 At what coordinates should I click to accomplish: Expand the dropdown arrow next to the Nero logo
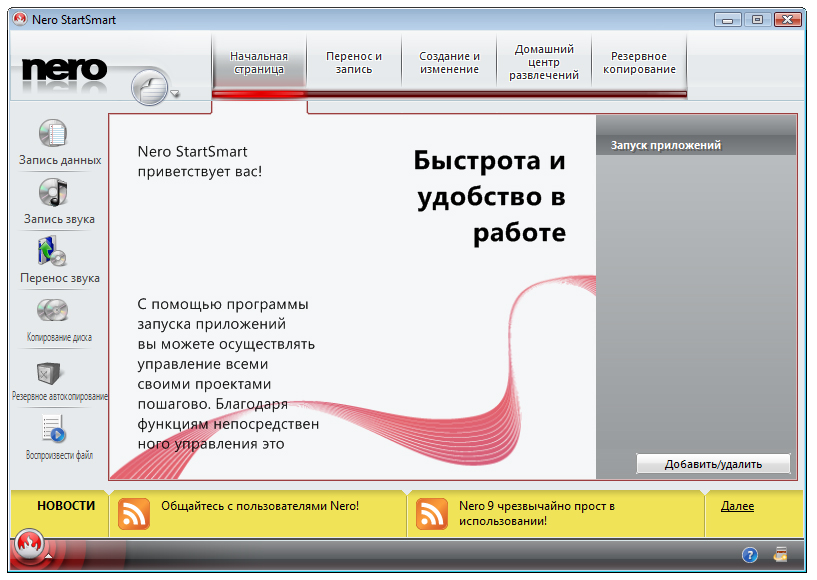[175, 94]
